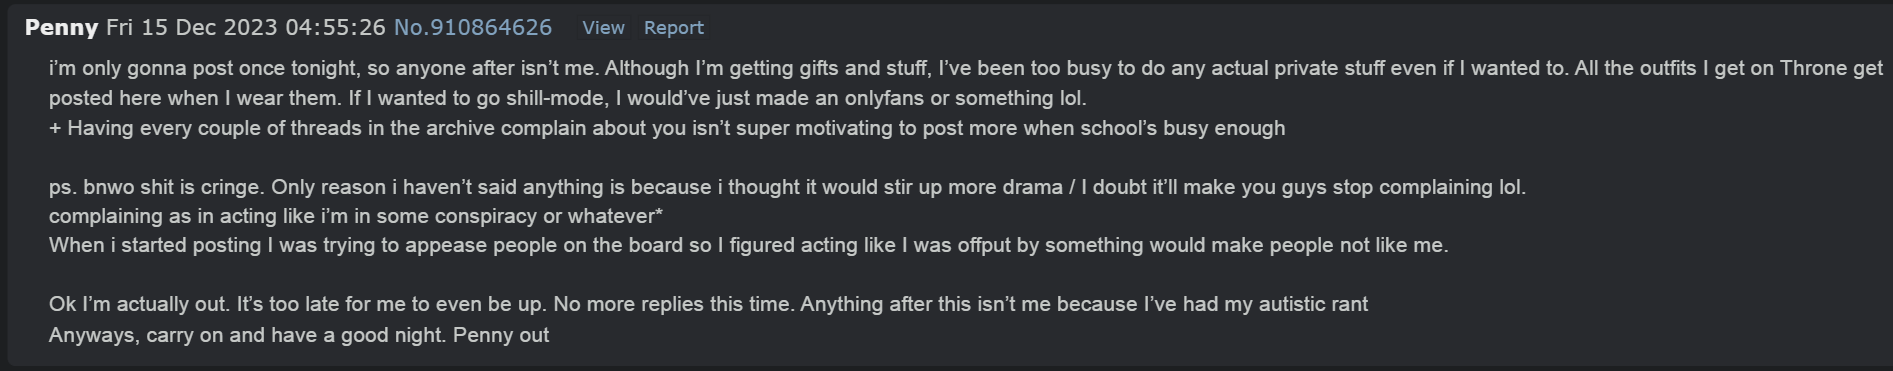Click the View link in post header
The height and width of the screenshot is (371, 1893).
tap(603, 28)
